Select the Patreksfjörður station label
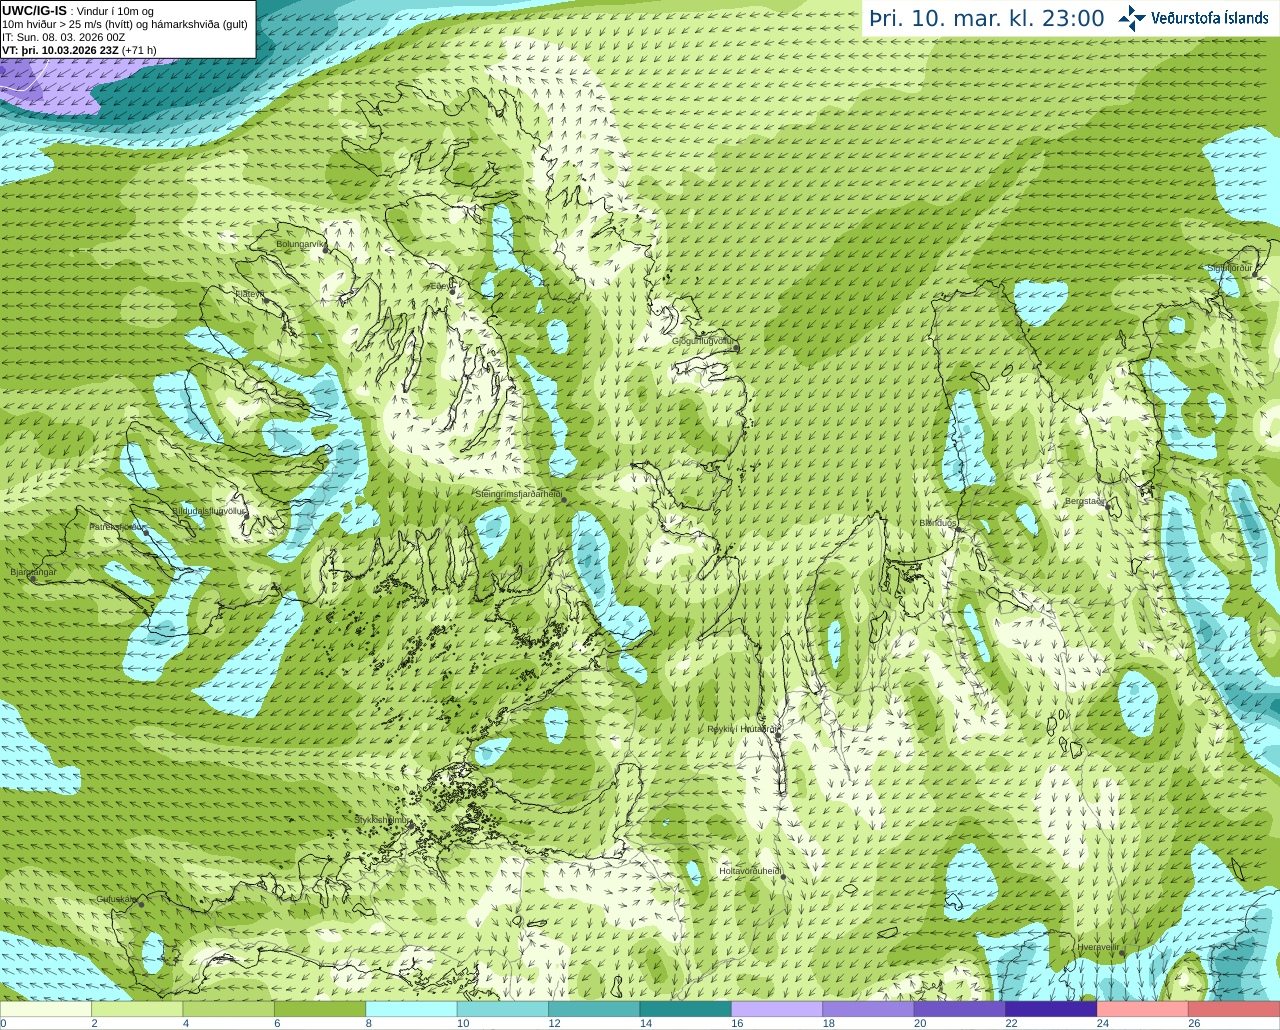Image resolution: width=1280 pixels, height=1030 pixels. [x=117, y=526]
